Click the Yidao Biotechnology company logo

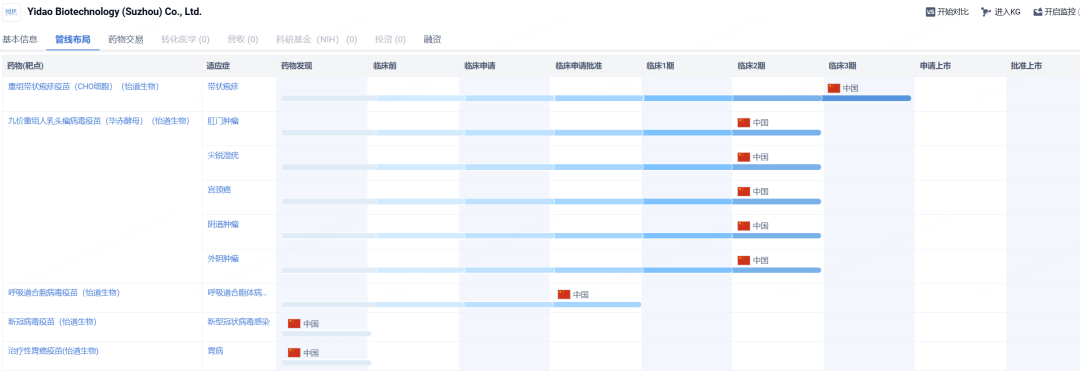[x=11, y=12]
